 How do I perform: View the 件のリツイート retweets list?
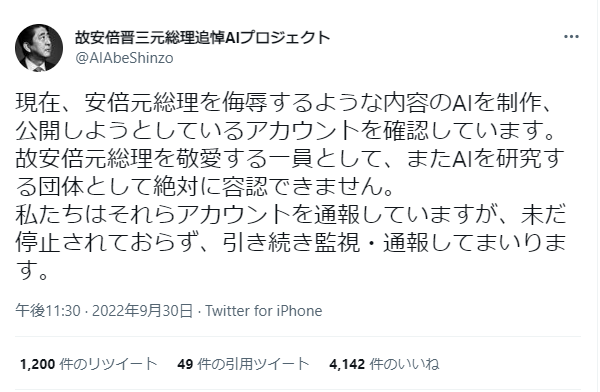point(108,364)
